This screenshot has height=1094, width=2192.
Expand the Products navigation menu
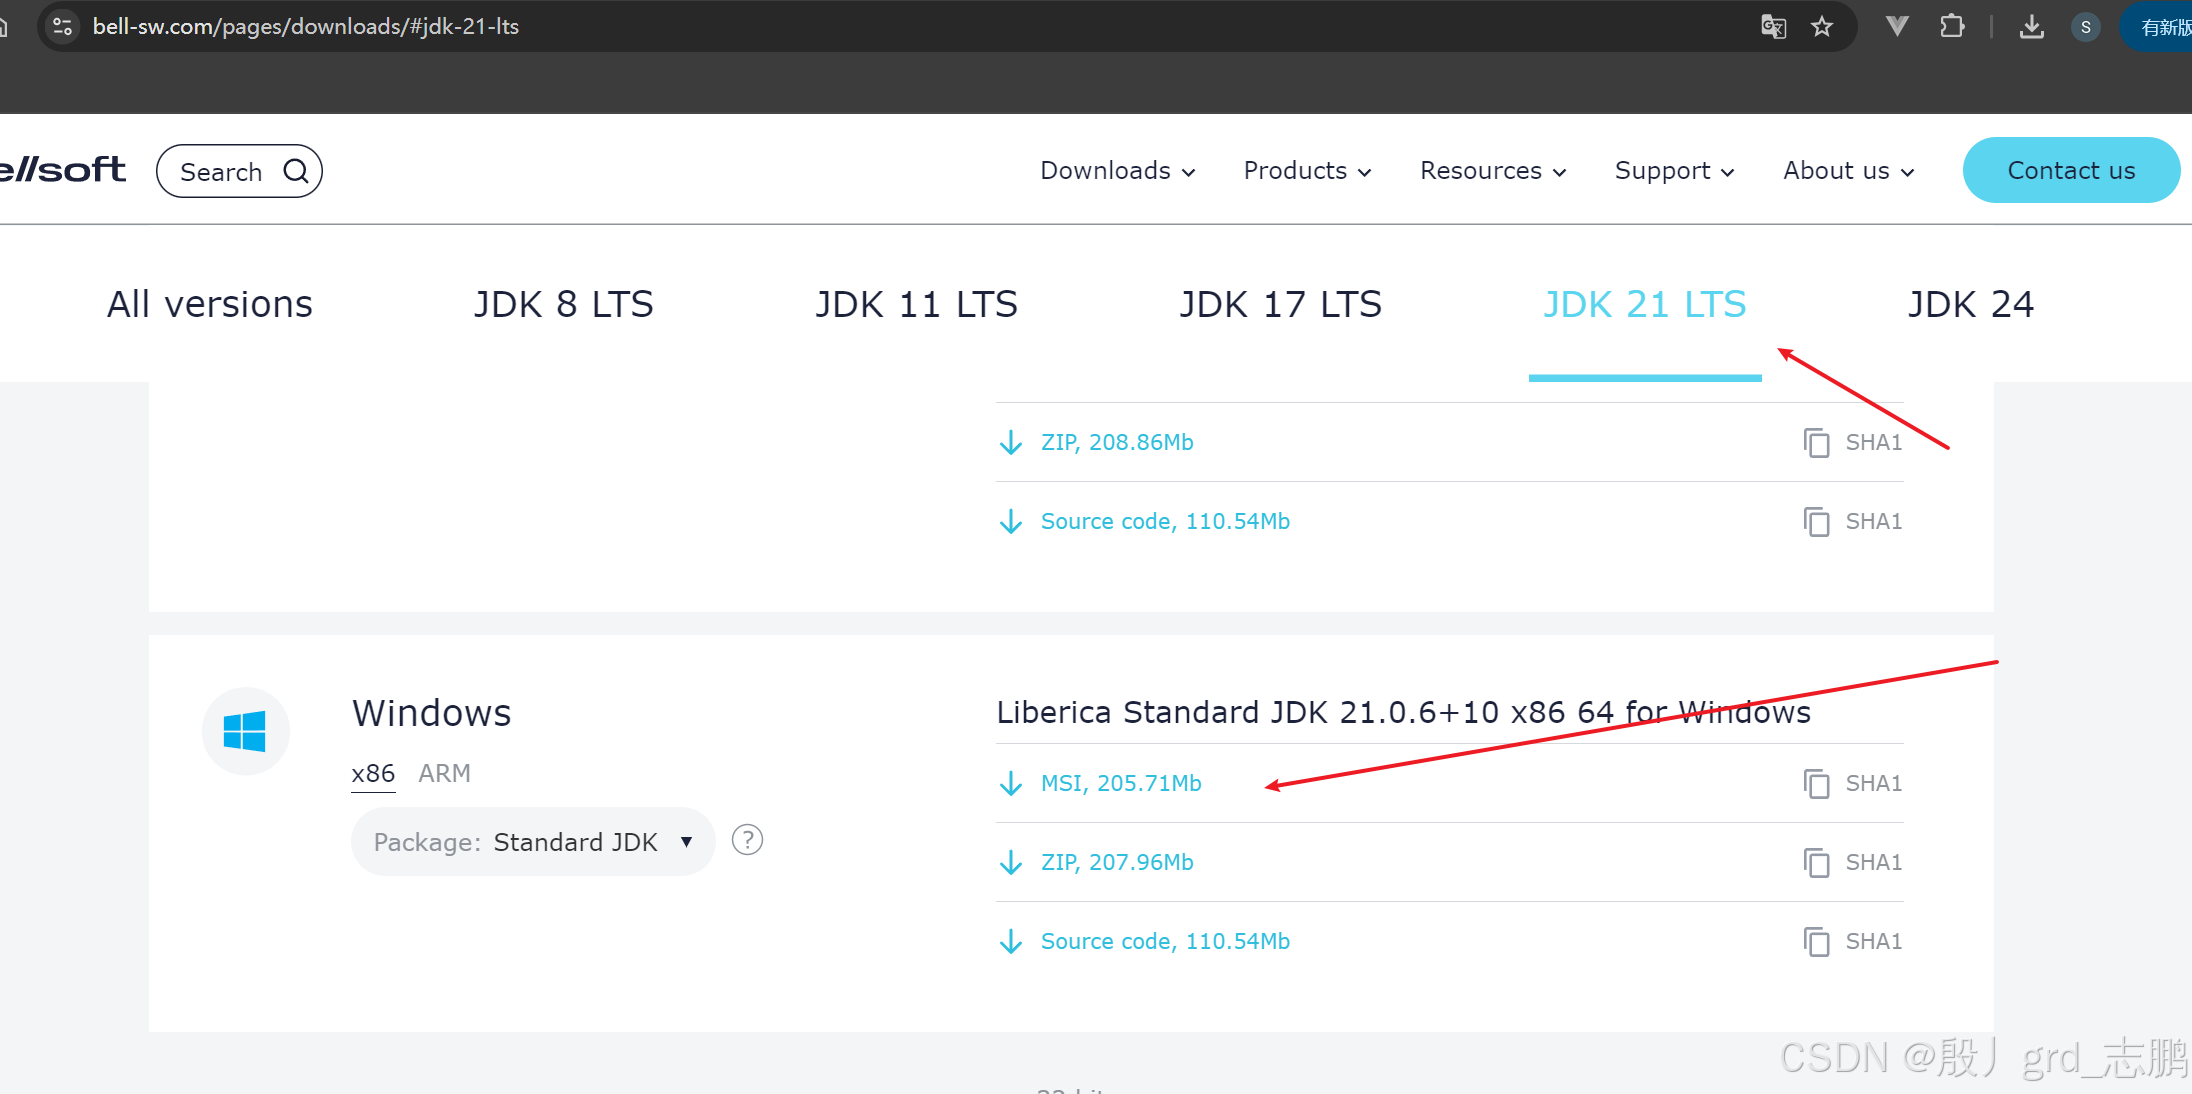[x=1306, y=171]
